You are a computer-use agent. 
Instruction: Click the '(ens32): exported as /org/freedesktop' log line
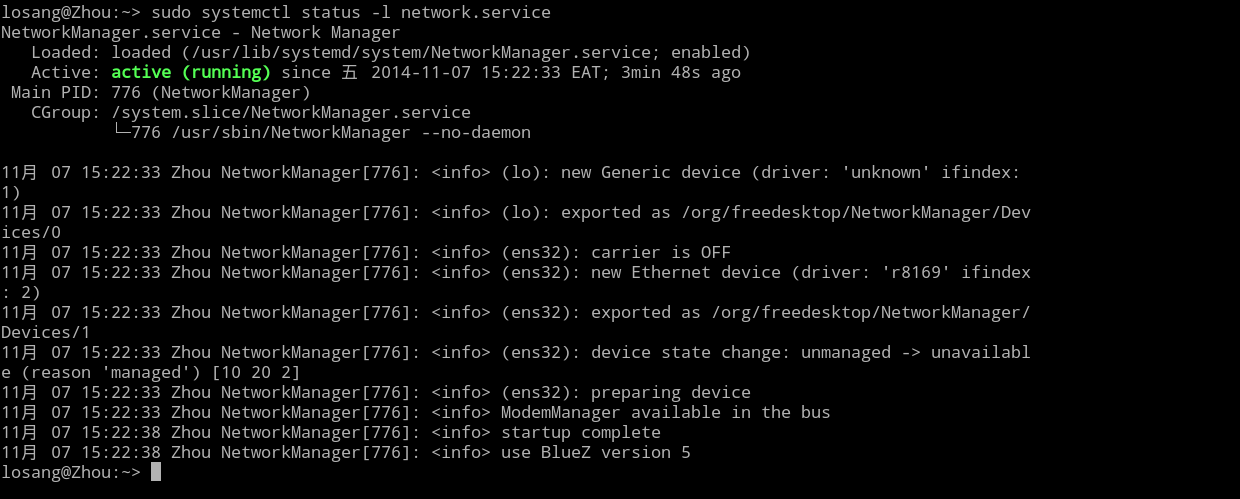(x=515, y=322)
